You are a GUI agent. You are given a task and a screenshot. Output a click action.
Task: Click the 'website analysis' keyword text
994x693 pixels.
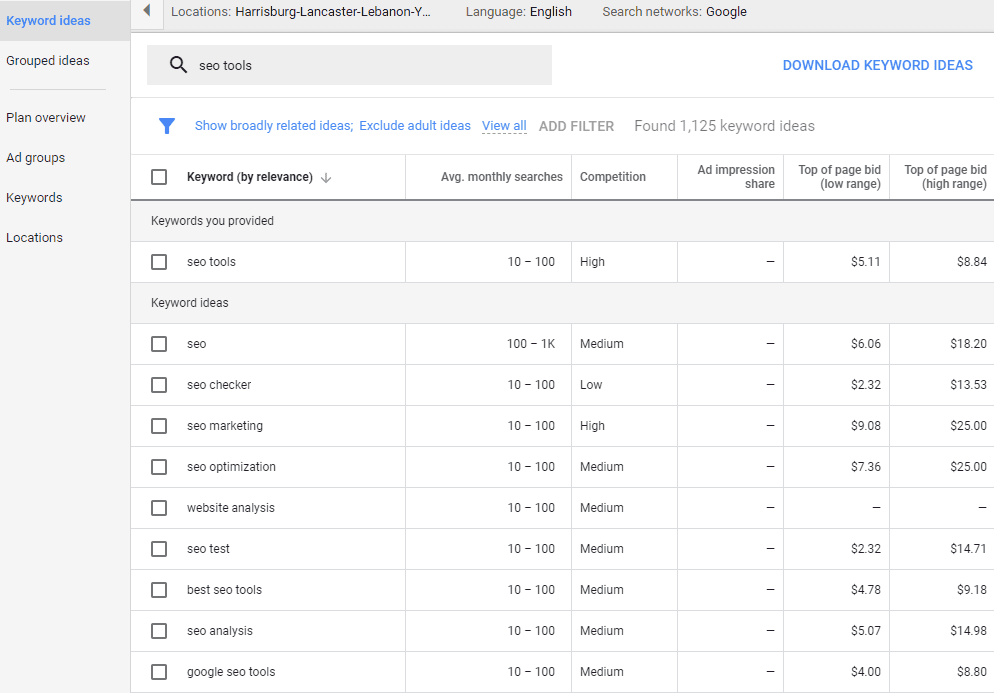[231, 508]
